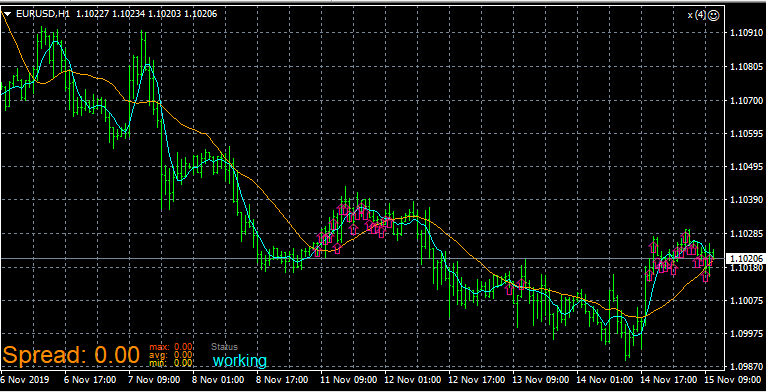Click the 1.10285 price axis label
The height and width of the screenshot is (392, 766).
[746, 233]
